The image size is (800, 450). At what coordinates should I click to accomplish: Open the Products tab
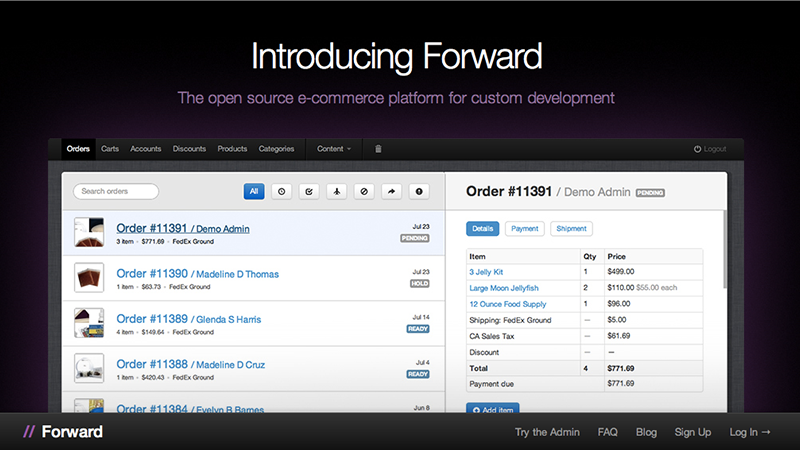(232, 149)
